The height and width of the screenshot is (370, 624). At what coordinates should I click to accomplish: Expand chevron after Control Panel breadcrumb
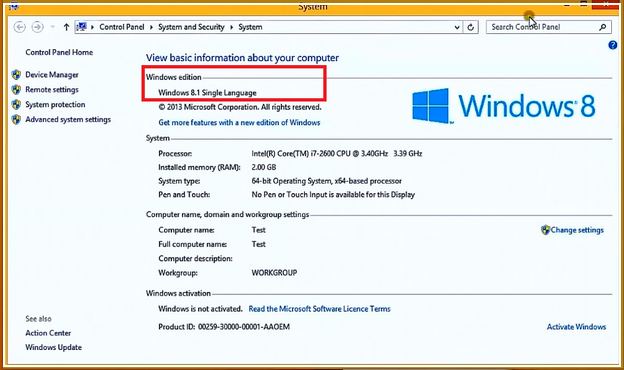coord(151,27)
